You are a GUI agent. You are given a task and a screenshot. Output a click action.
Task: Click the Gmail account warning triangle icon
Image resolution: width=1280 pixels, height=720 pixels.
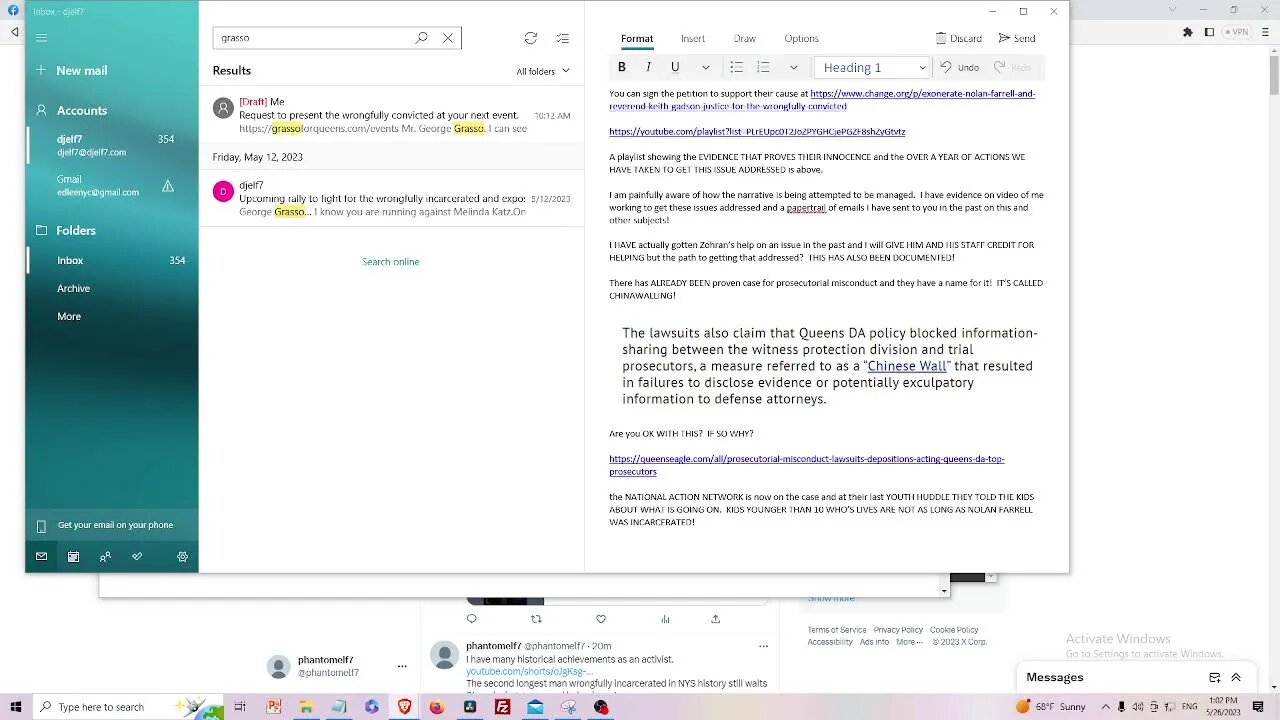[168, 186]
